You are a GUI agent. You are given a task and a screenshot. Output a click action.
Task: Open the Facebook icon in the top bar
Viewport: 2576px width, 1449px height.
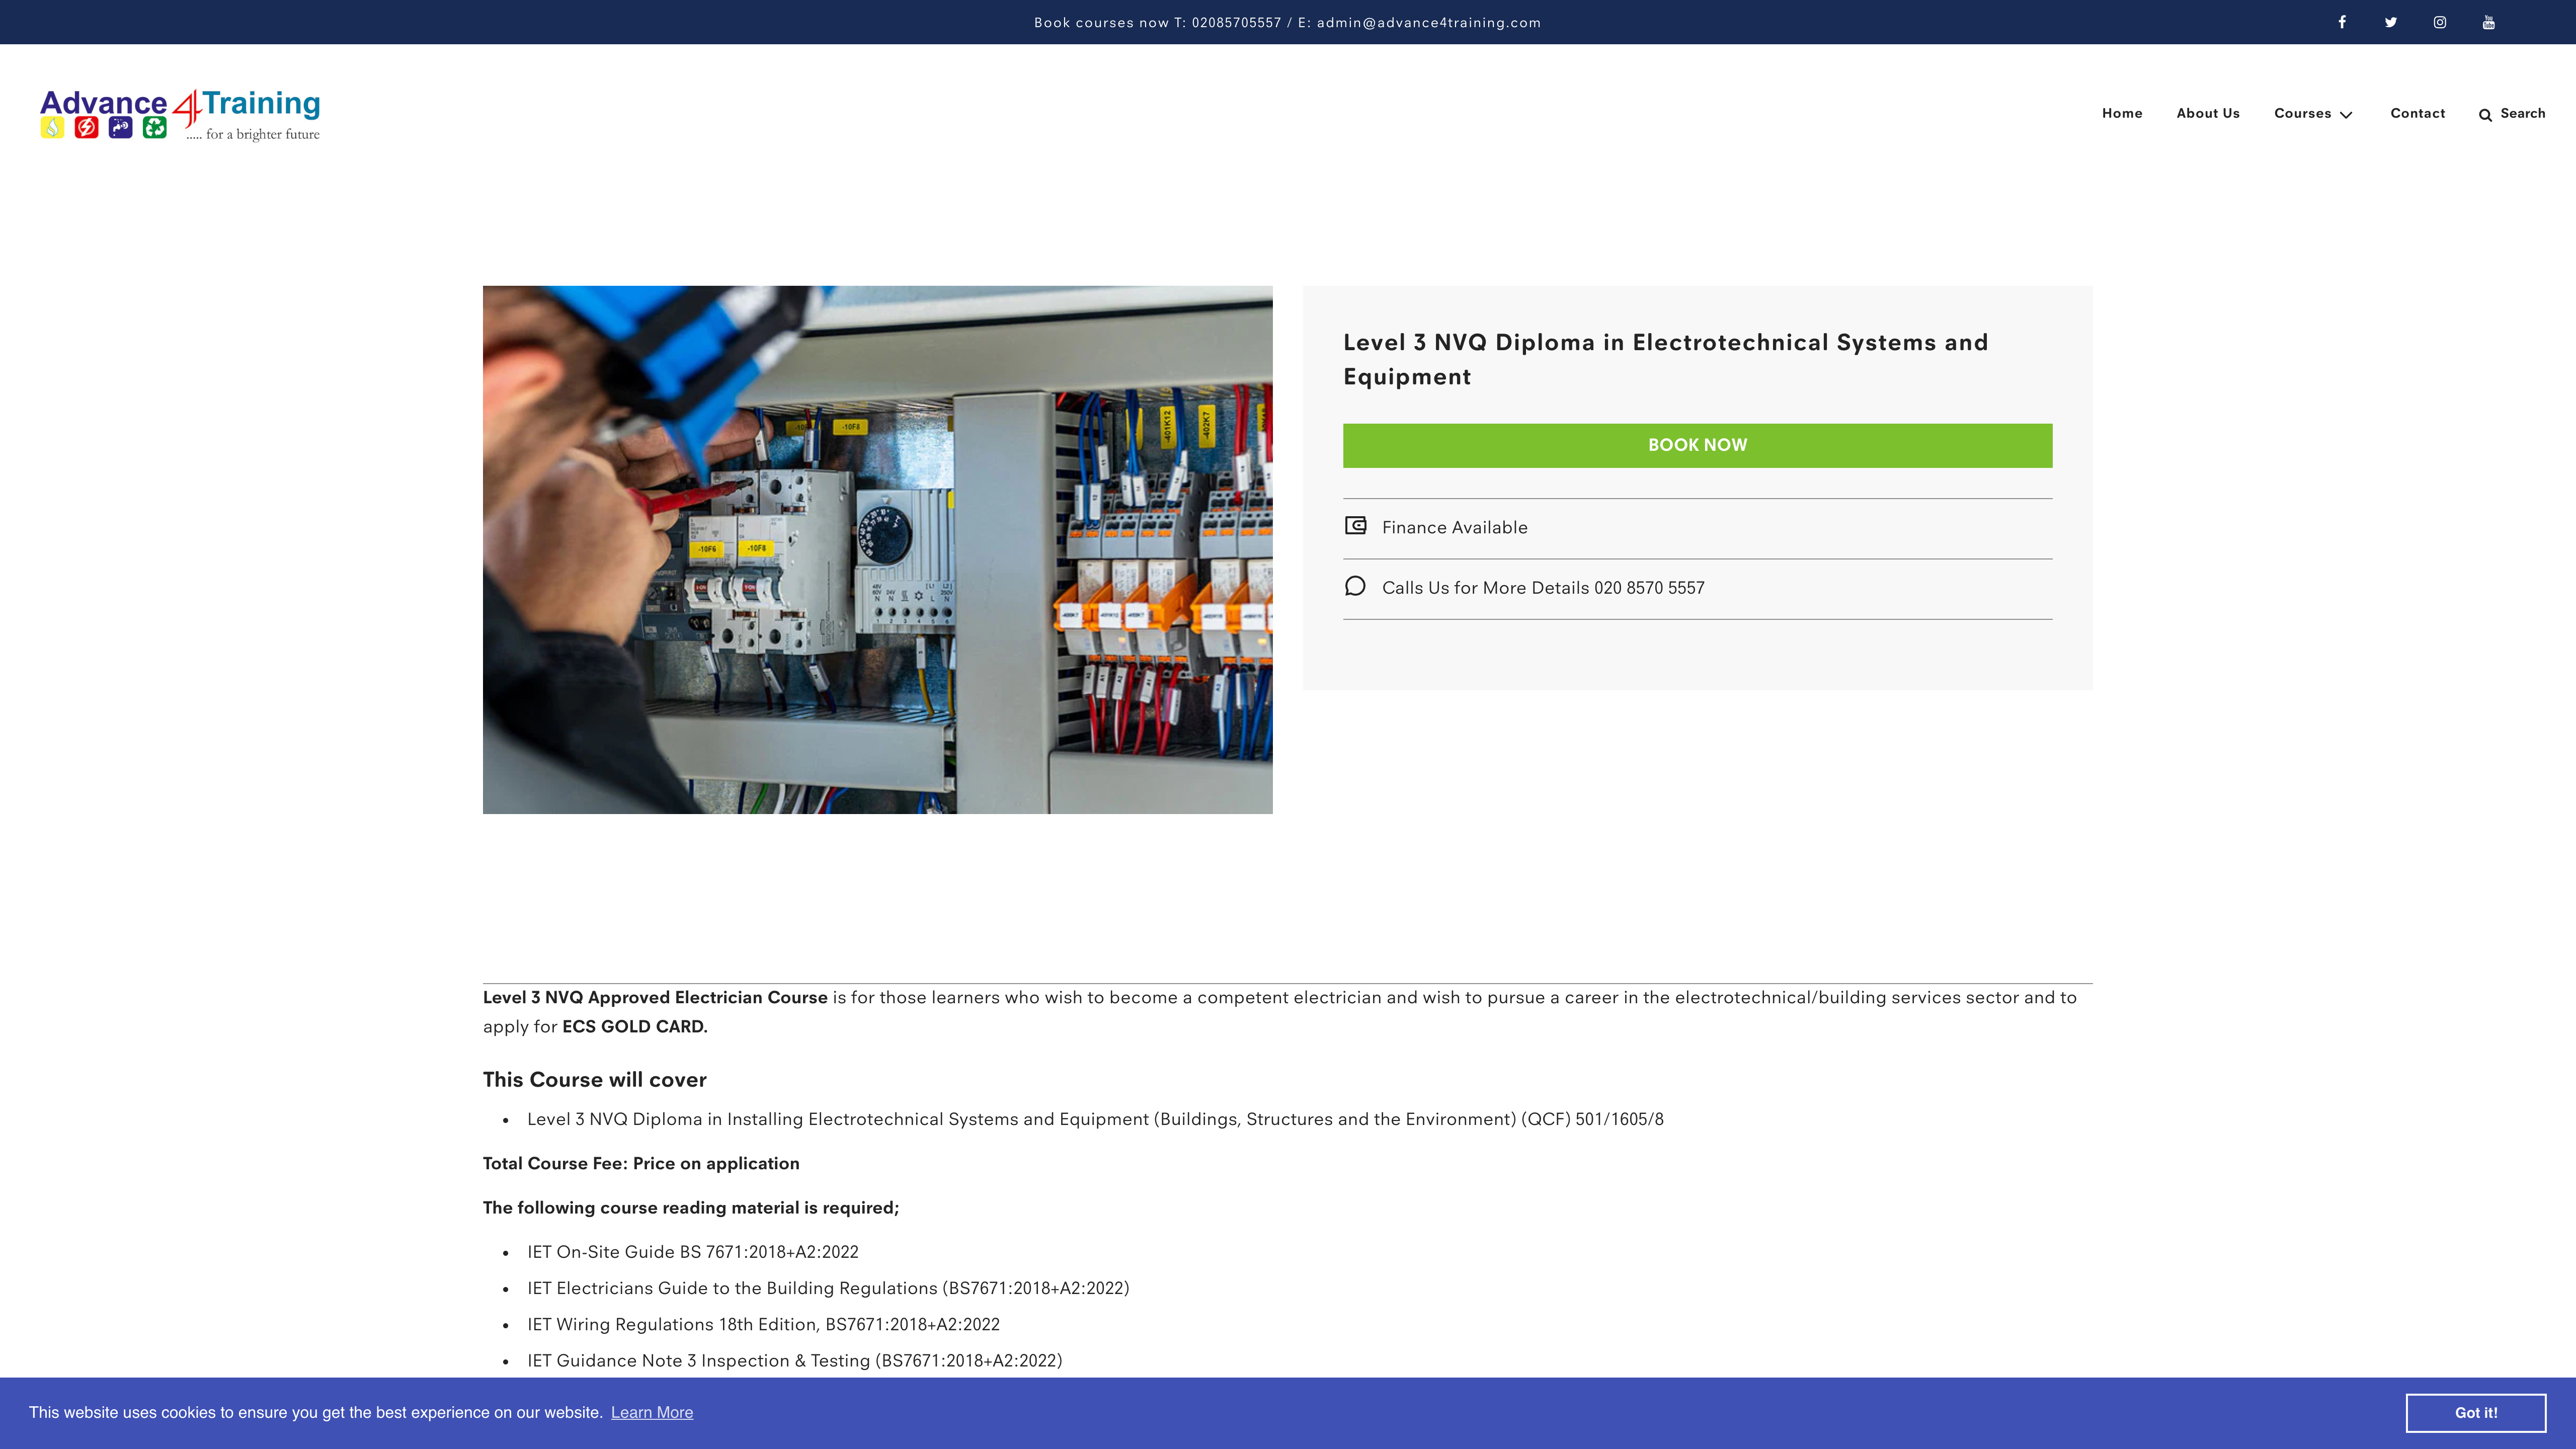(x=2342, y=21)
